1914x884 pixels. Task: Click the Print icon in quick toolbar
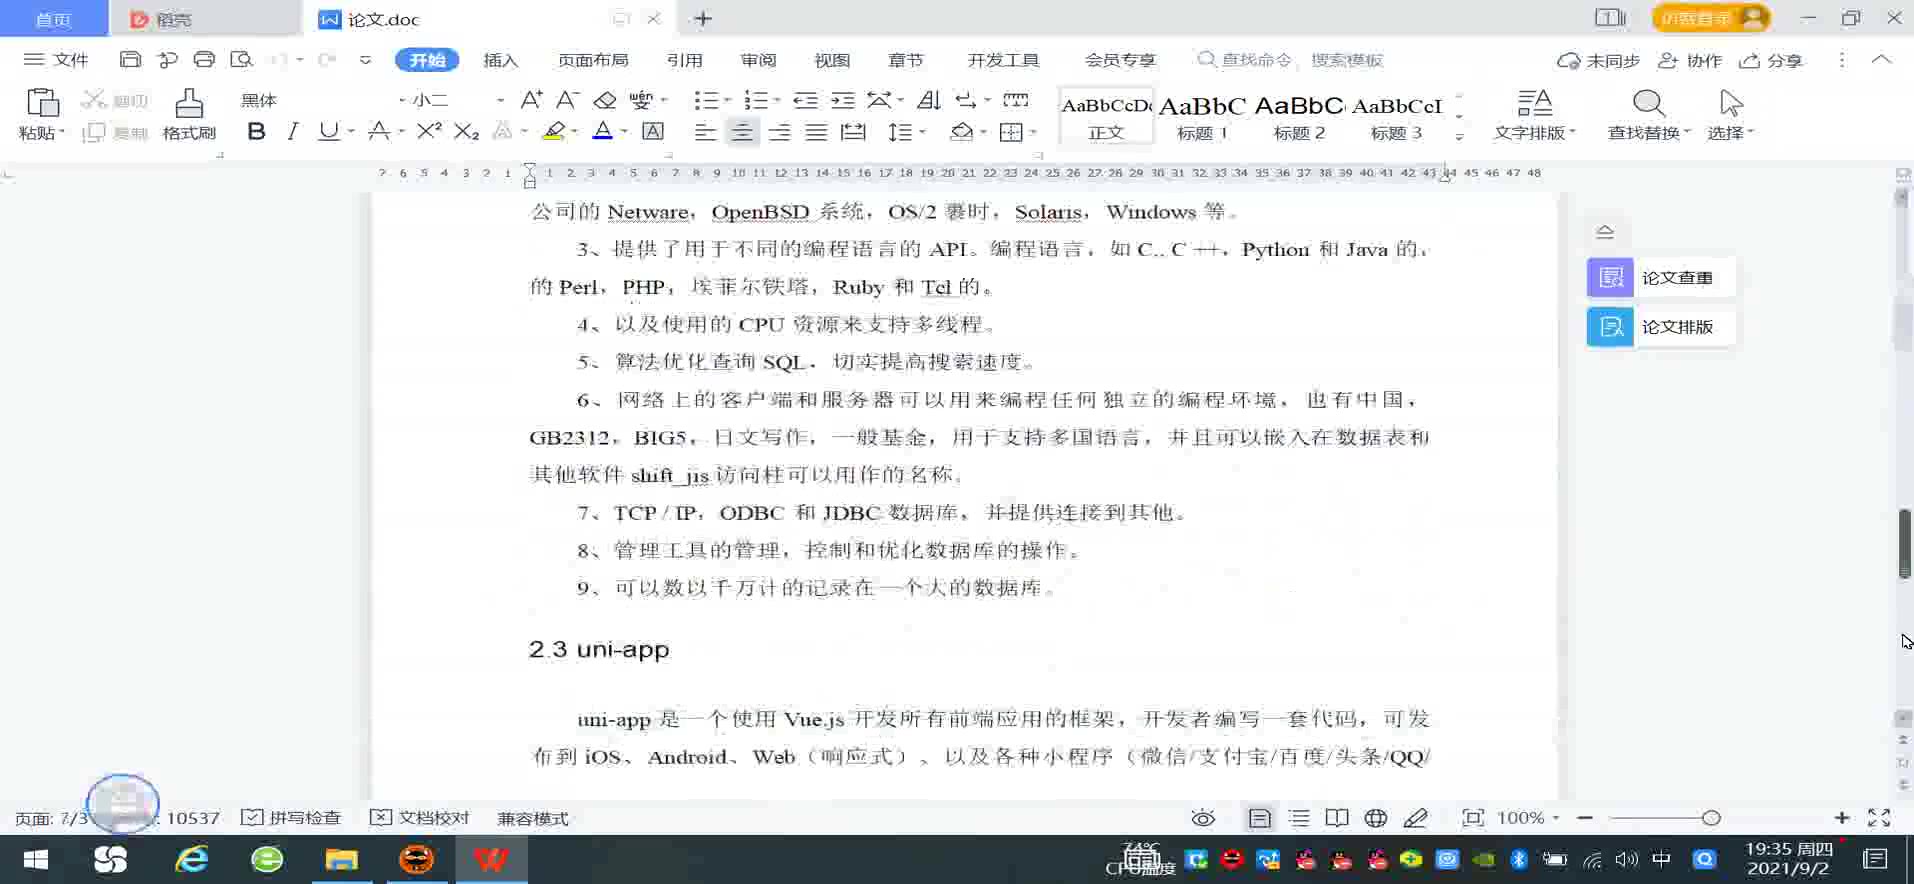[x=204, y=60]
